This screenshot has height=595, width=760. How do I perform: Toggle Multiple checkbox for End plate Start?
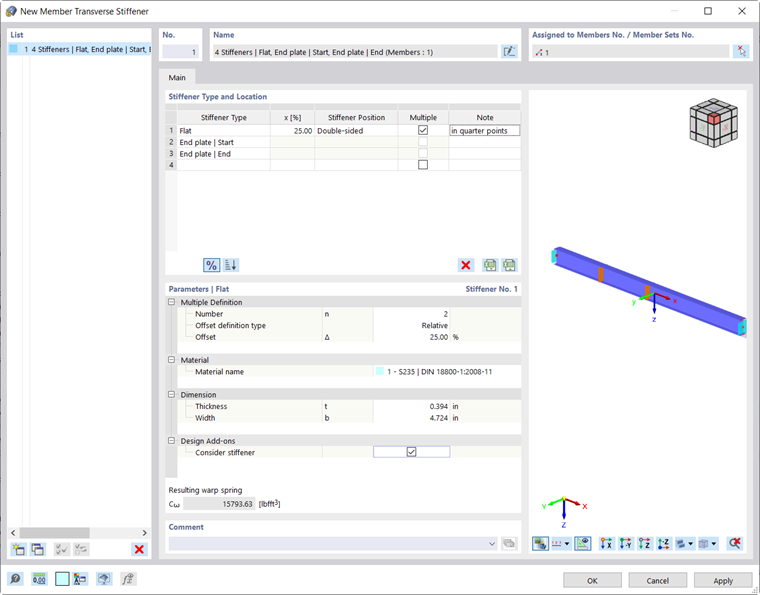[423, 142]
